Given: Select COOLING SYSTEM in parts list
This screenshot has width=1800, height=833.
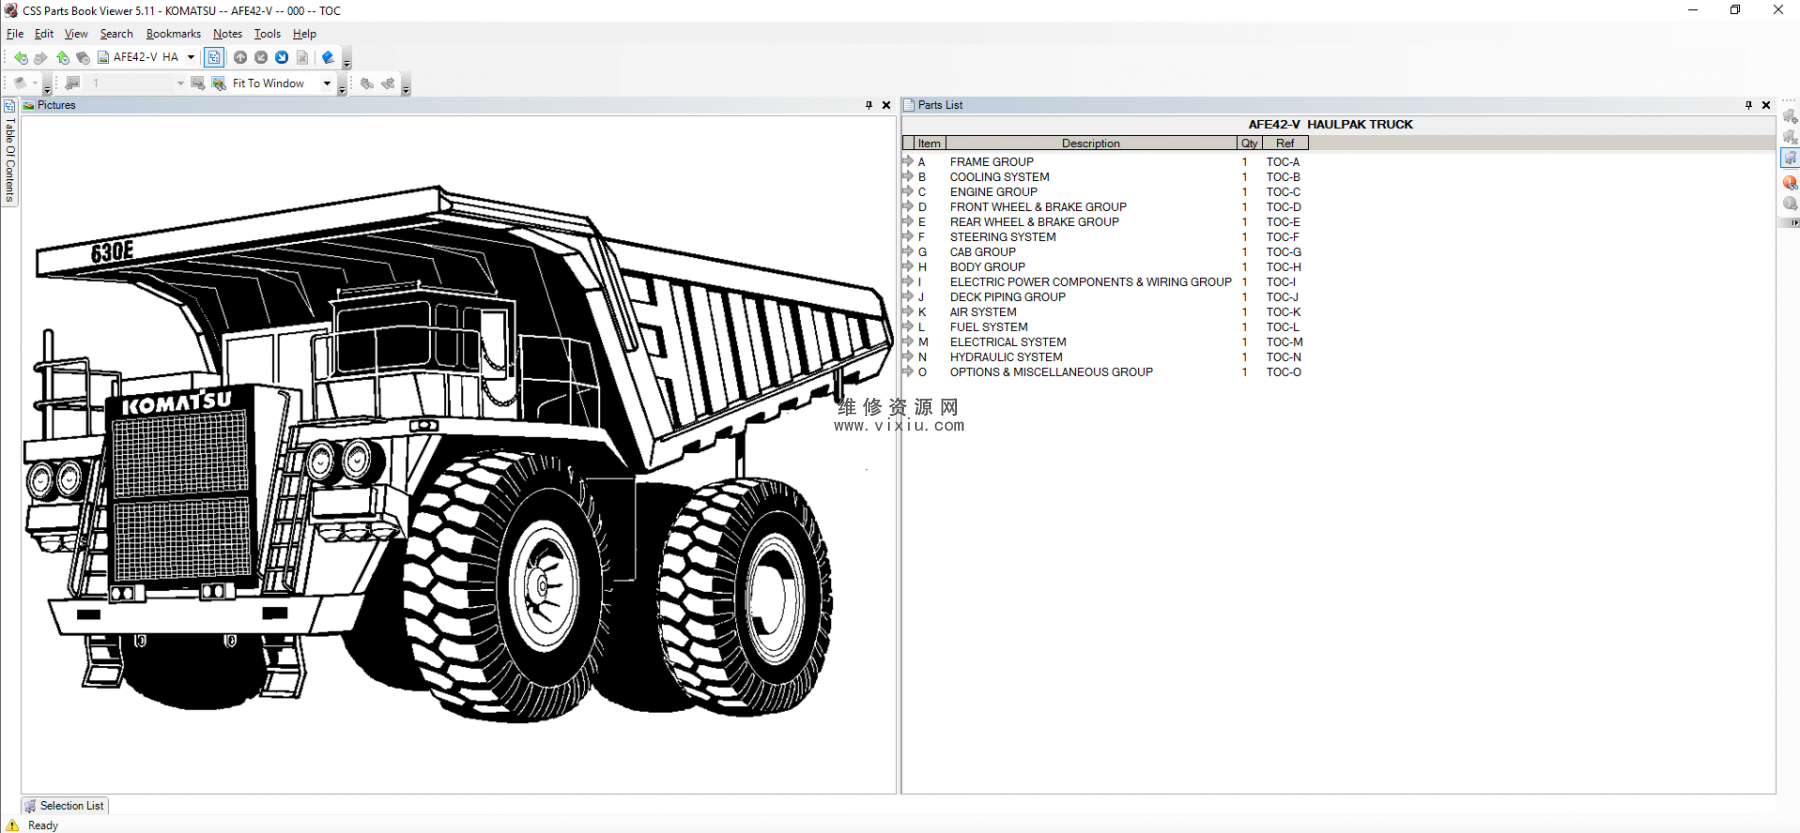Looking at the screenshot, I should click(x=1000, y=177).
